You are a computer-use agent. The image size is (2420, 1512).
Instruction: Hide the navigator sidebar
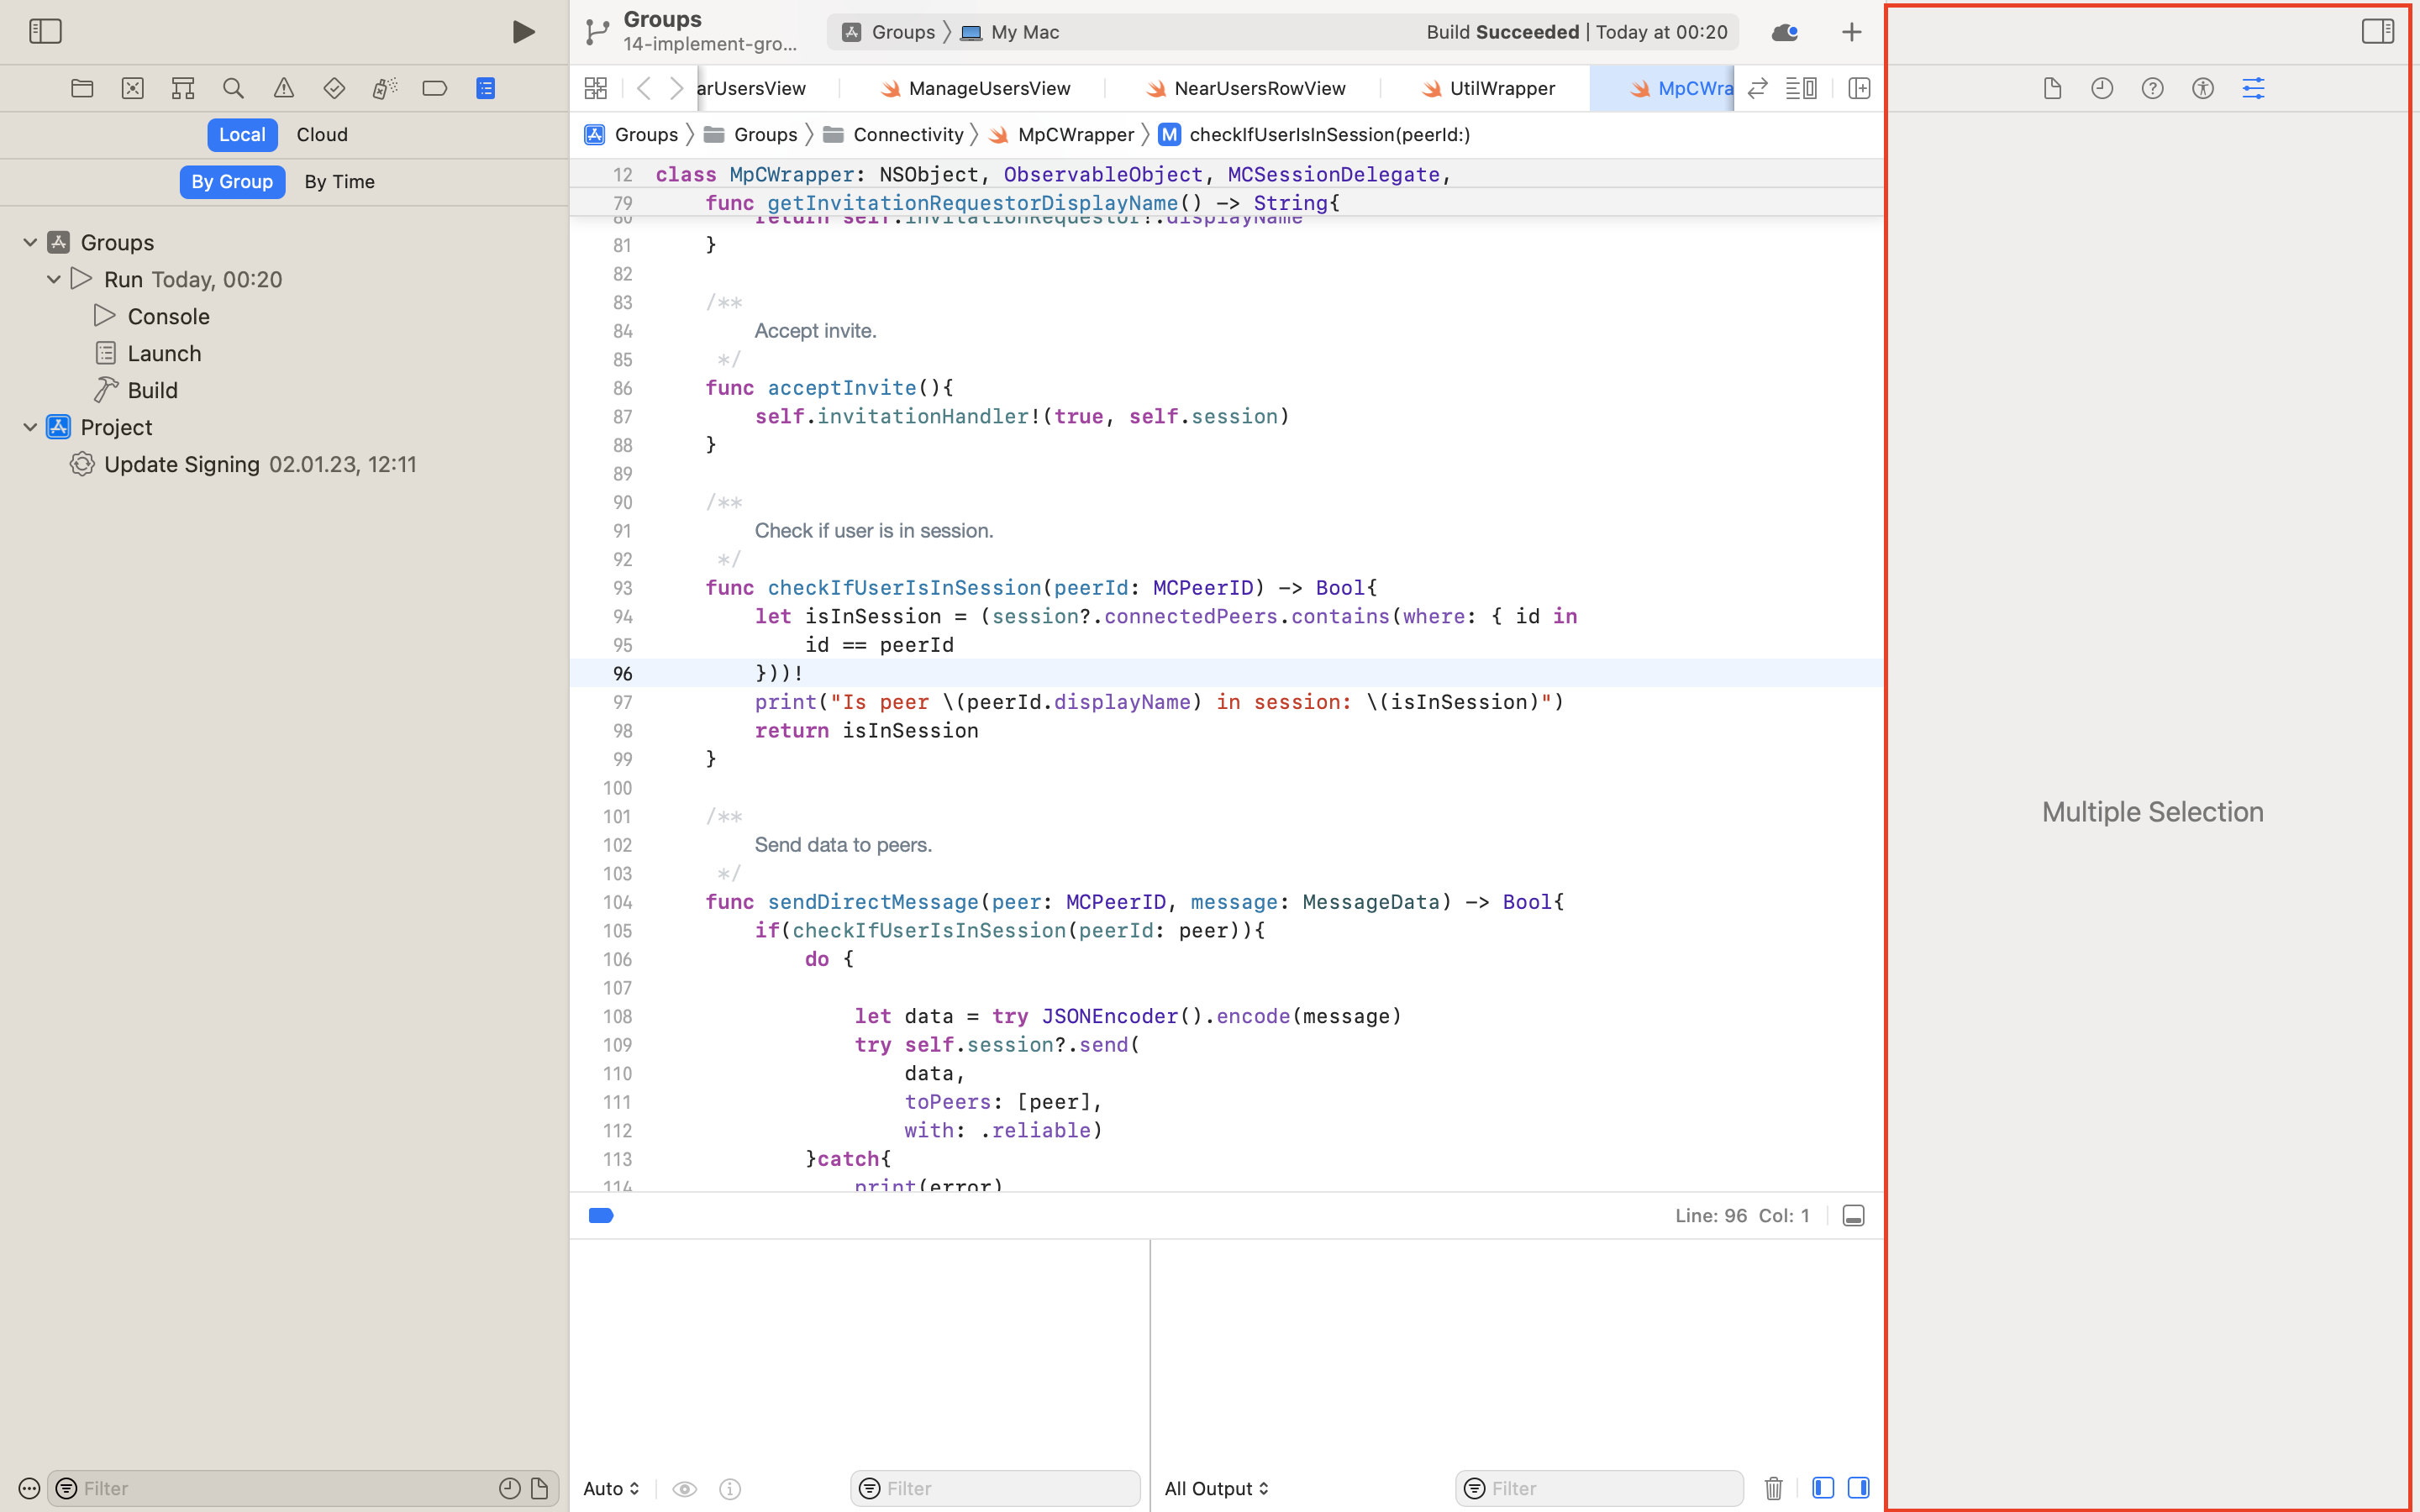(45, 31)
